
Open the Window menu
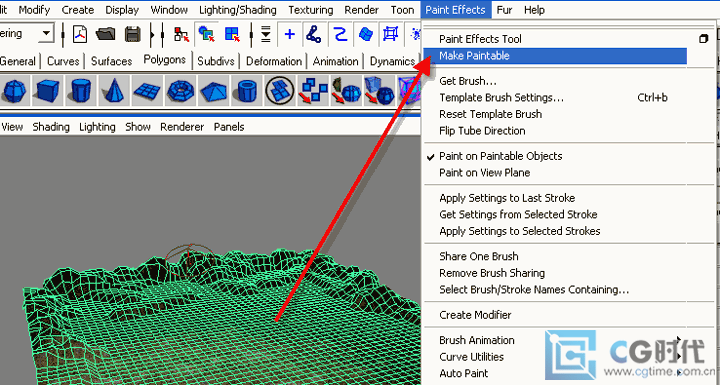tap(169, 10)
